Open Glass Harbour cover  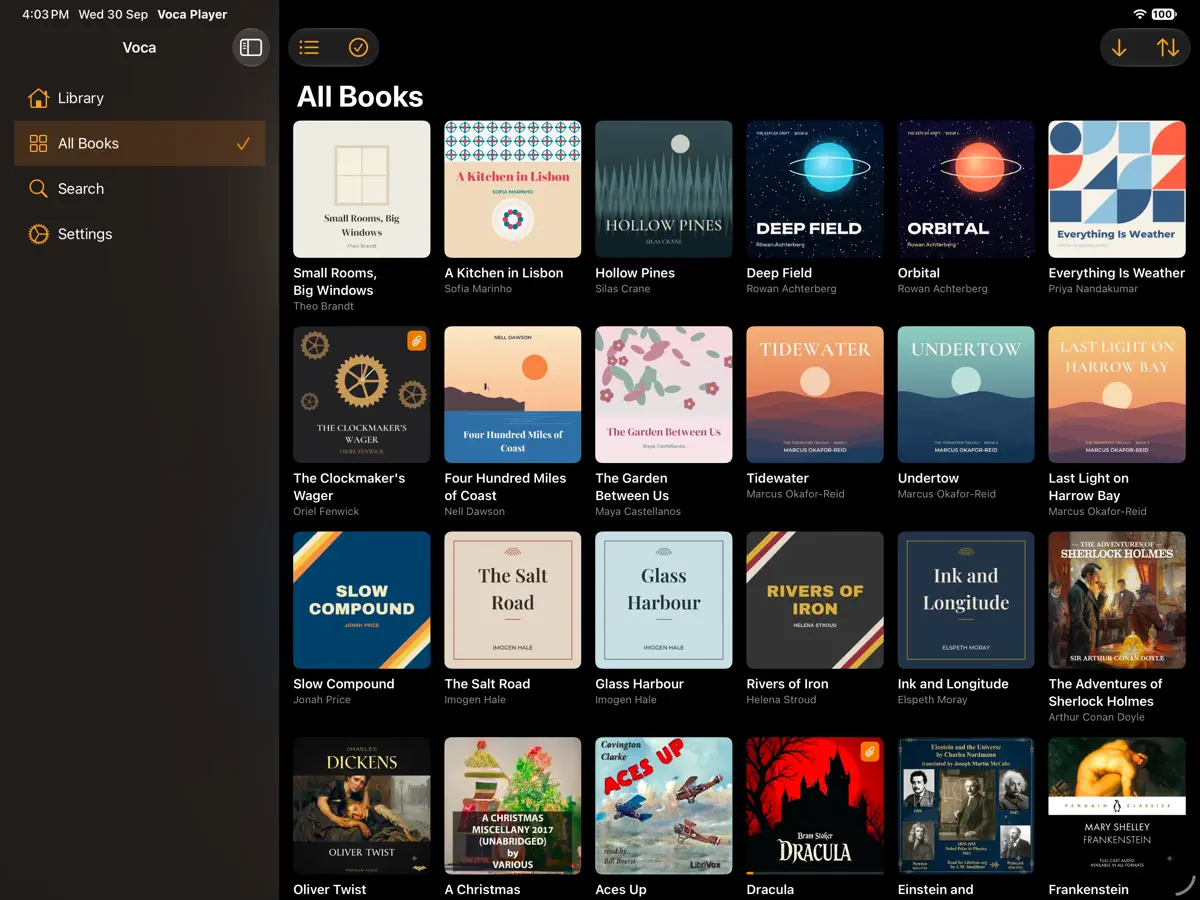(x=664, y=600)
